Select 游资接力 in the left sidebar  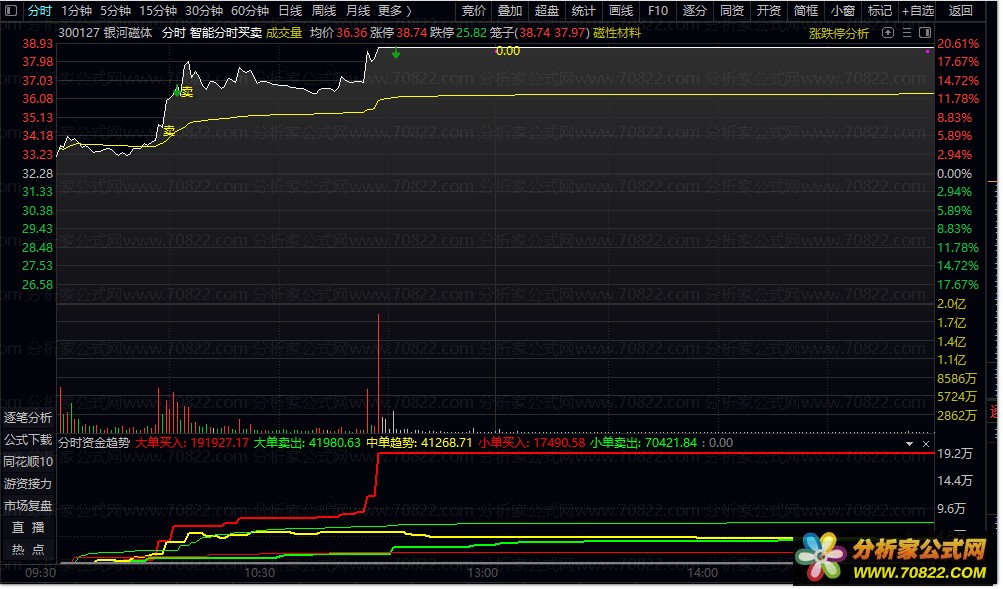(28, 484)
